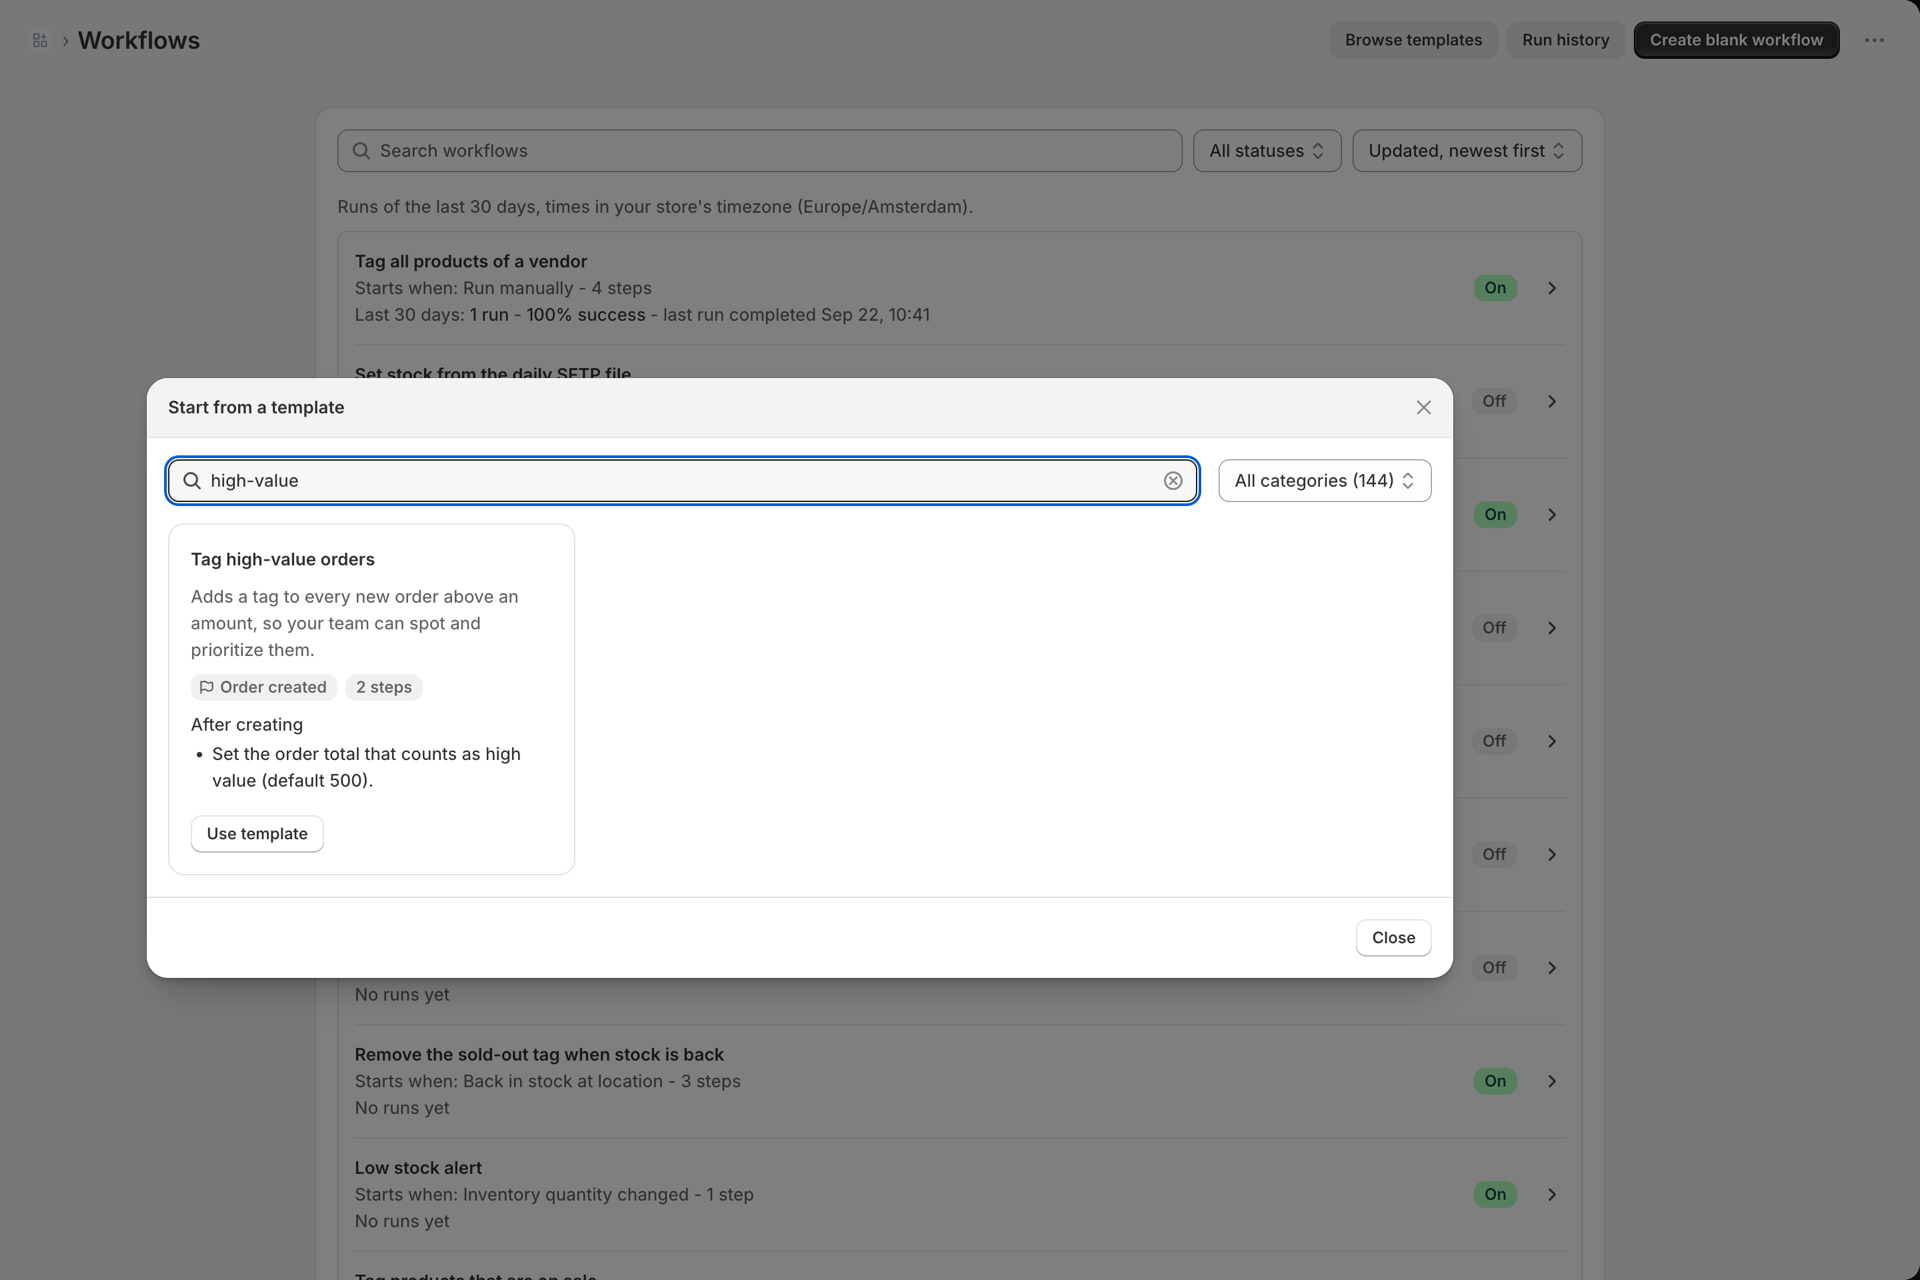Open Tag all products of a vendor chevron
Screen dimensions: 1920x1280
pos(1552,288)
